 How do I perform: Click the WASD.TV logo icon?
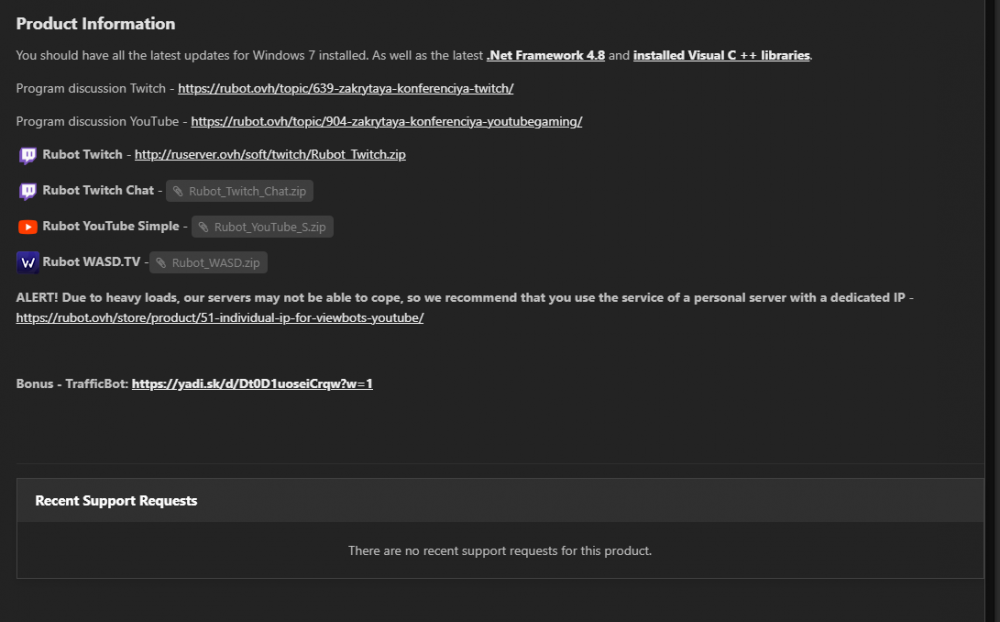pos(28,263)
